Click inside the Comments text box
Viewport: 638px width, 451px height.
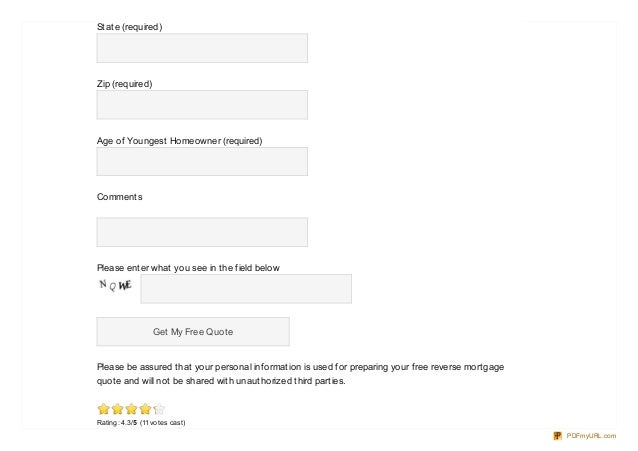point(202,232)
